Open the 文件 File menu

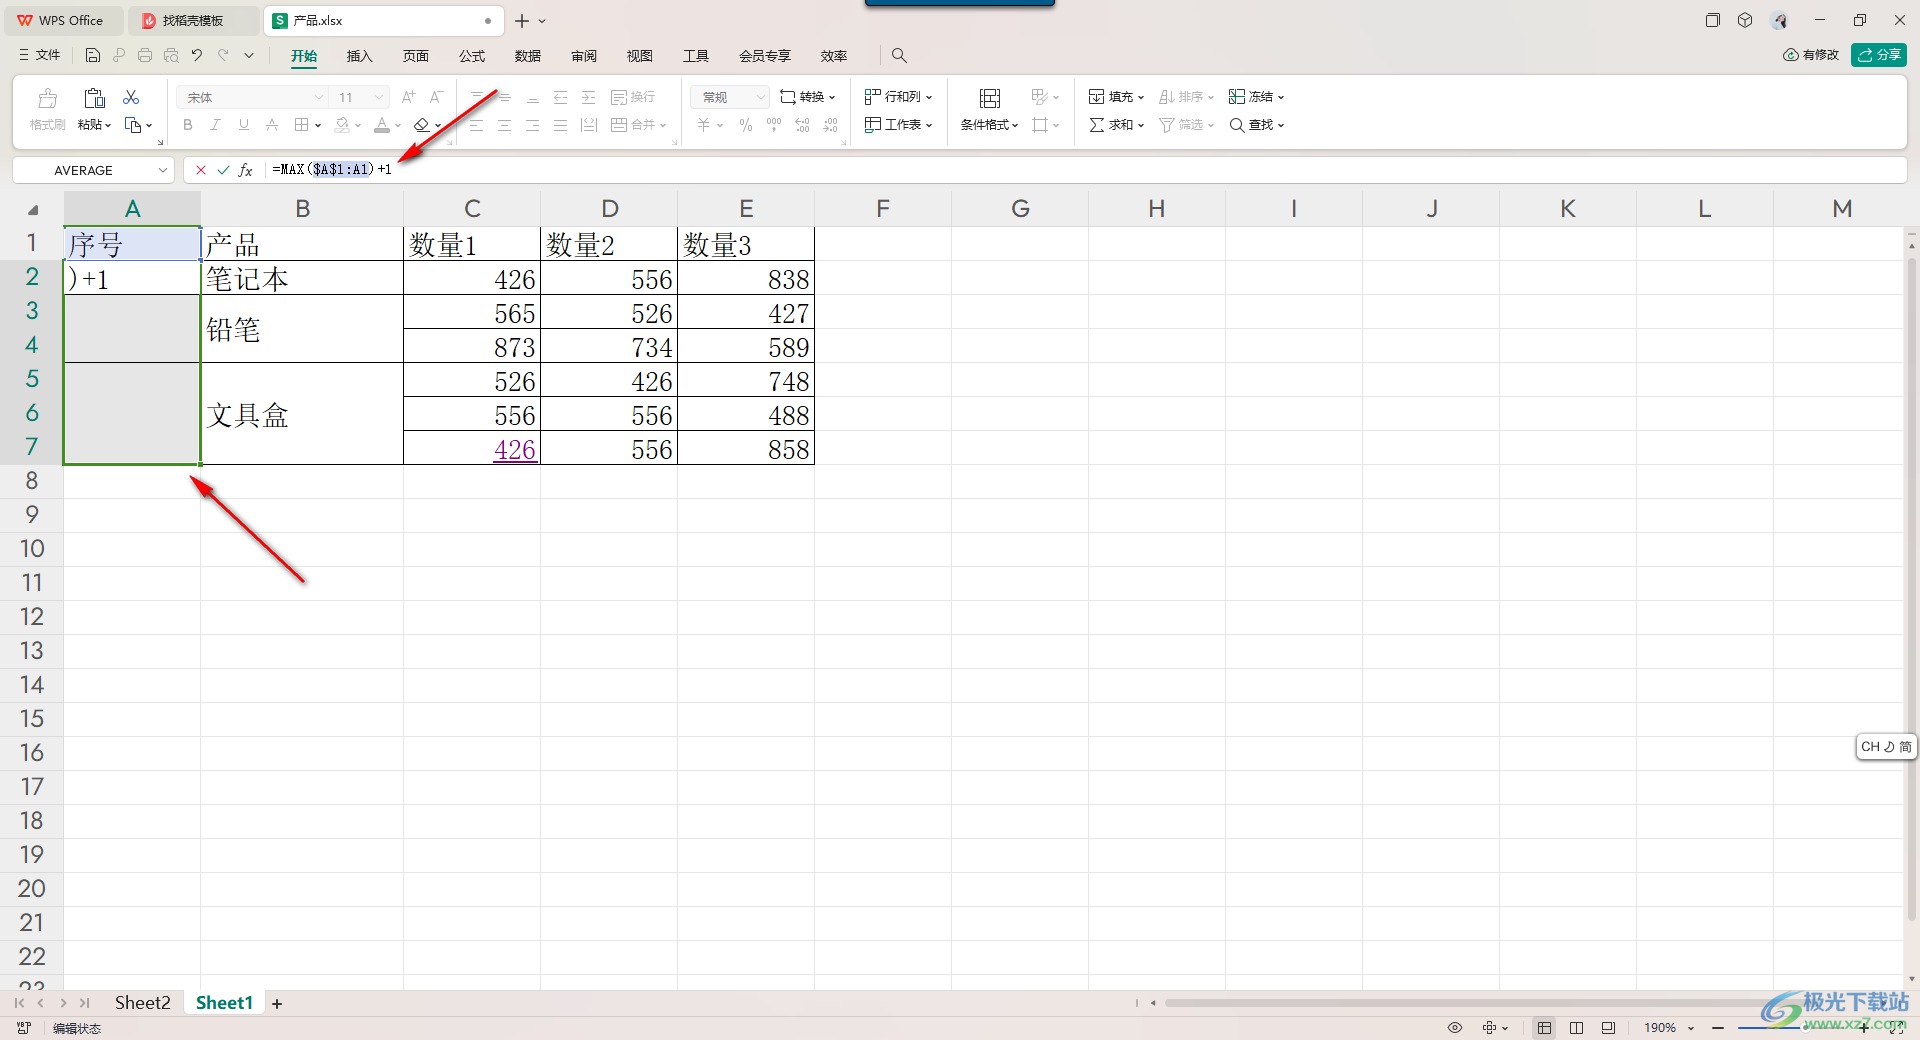tap(39, 55)
